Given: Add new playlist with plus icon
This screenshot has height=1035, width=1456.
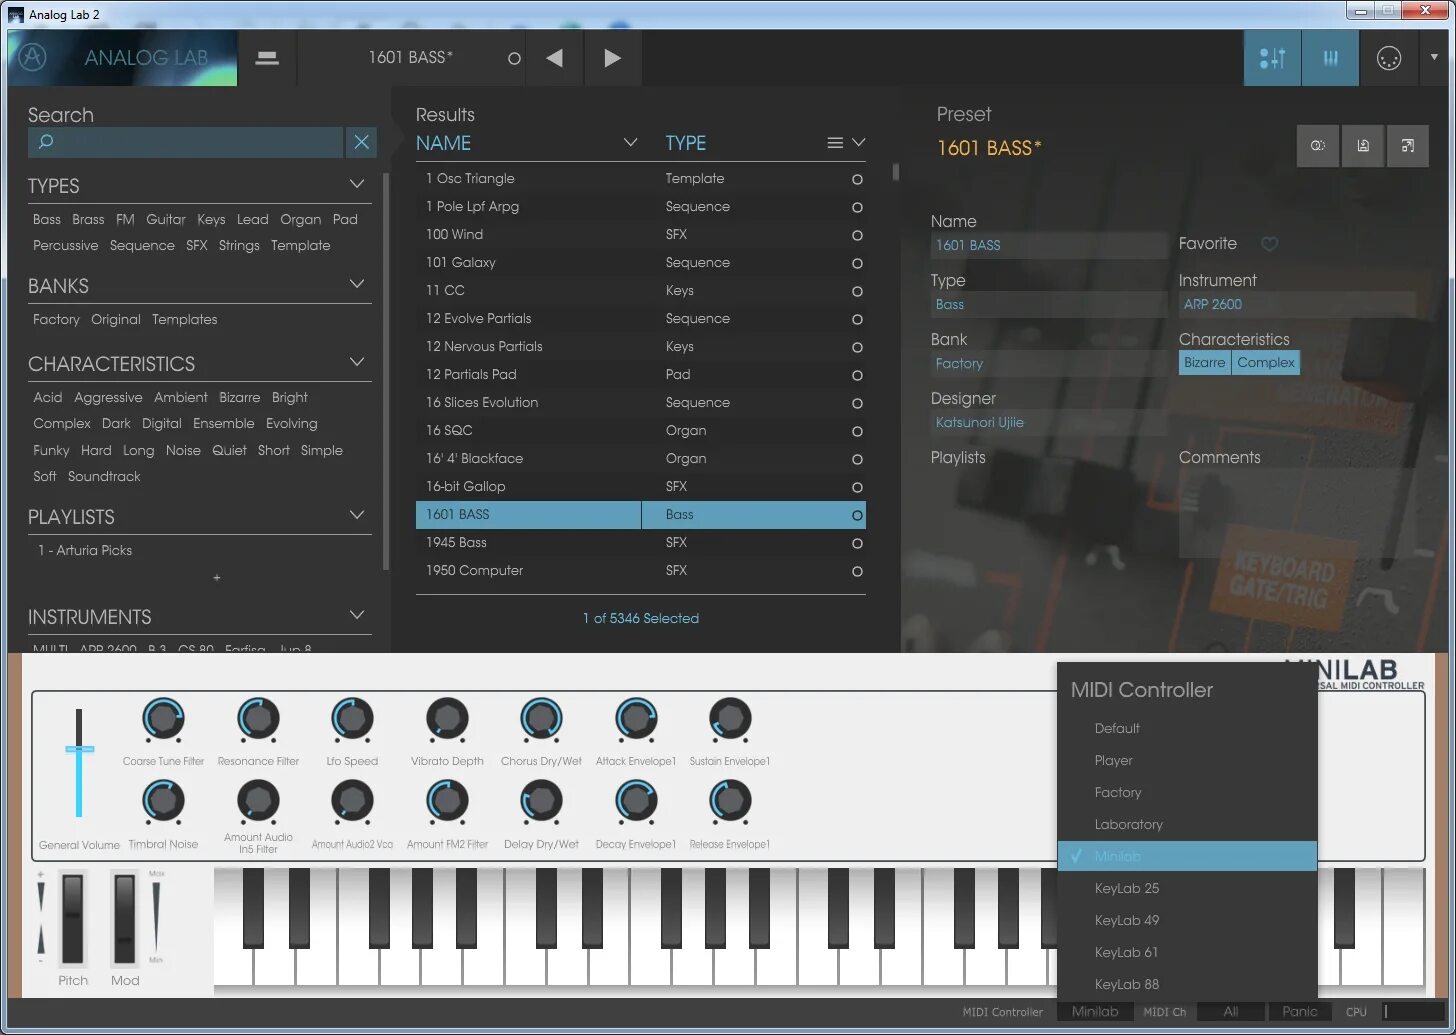Looking at the screenshot, I should point(217,578).
